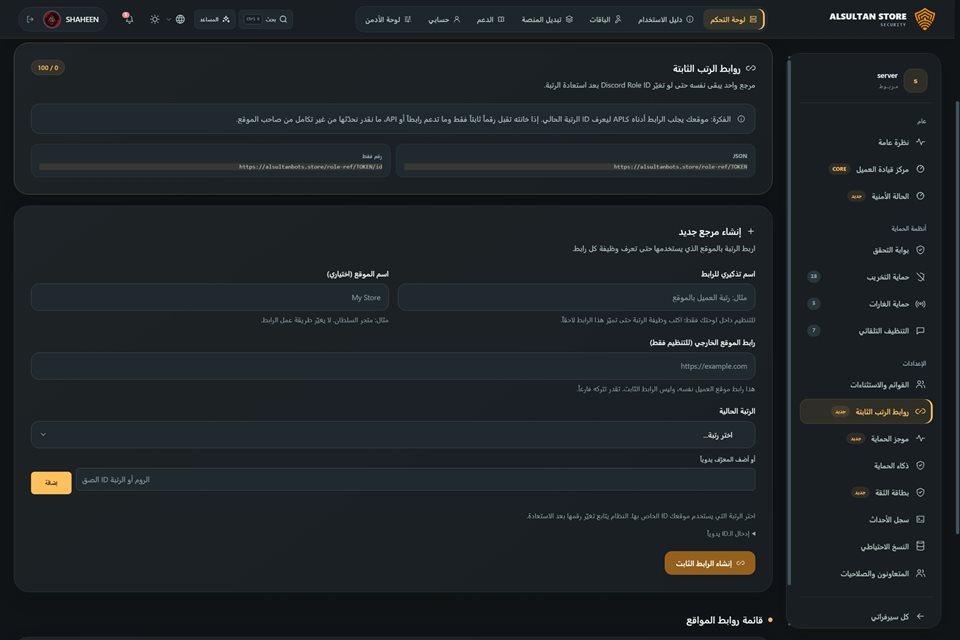The height and width of the screenshot is (640, 960).
Task: Toggle light theme with sun icon
Action: tap(154, 19)
